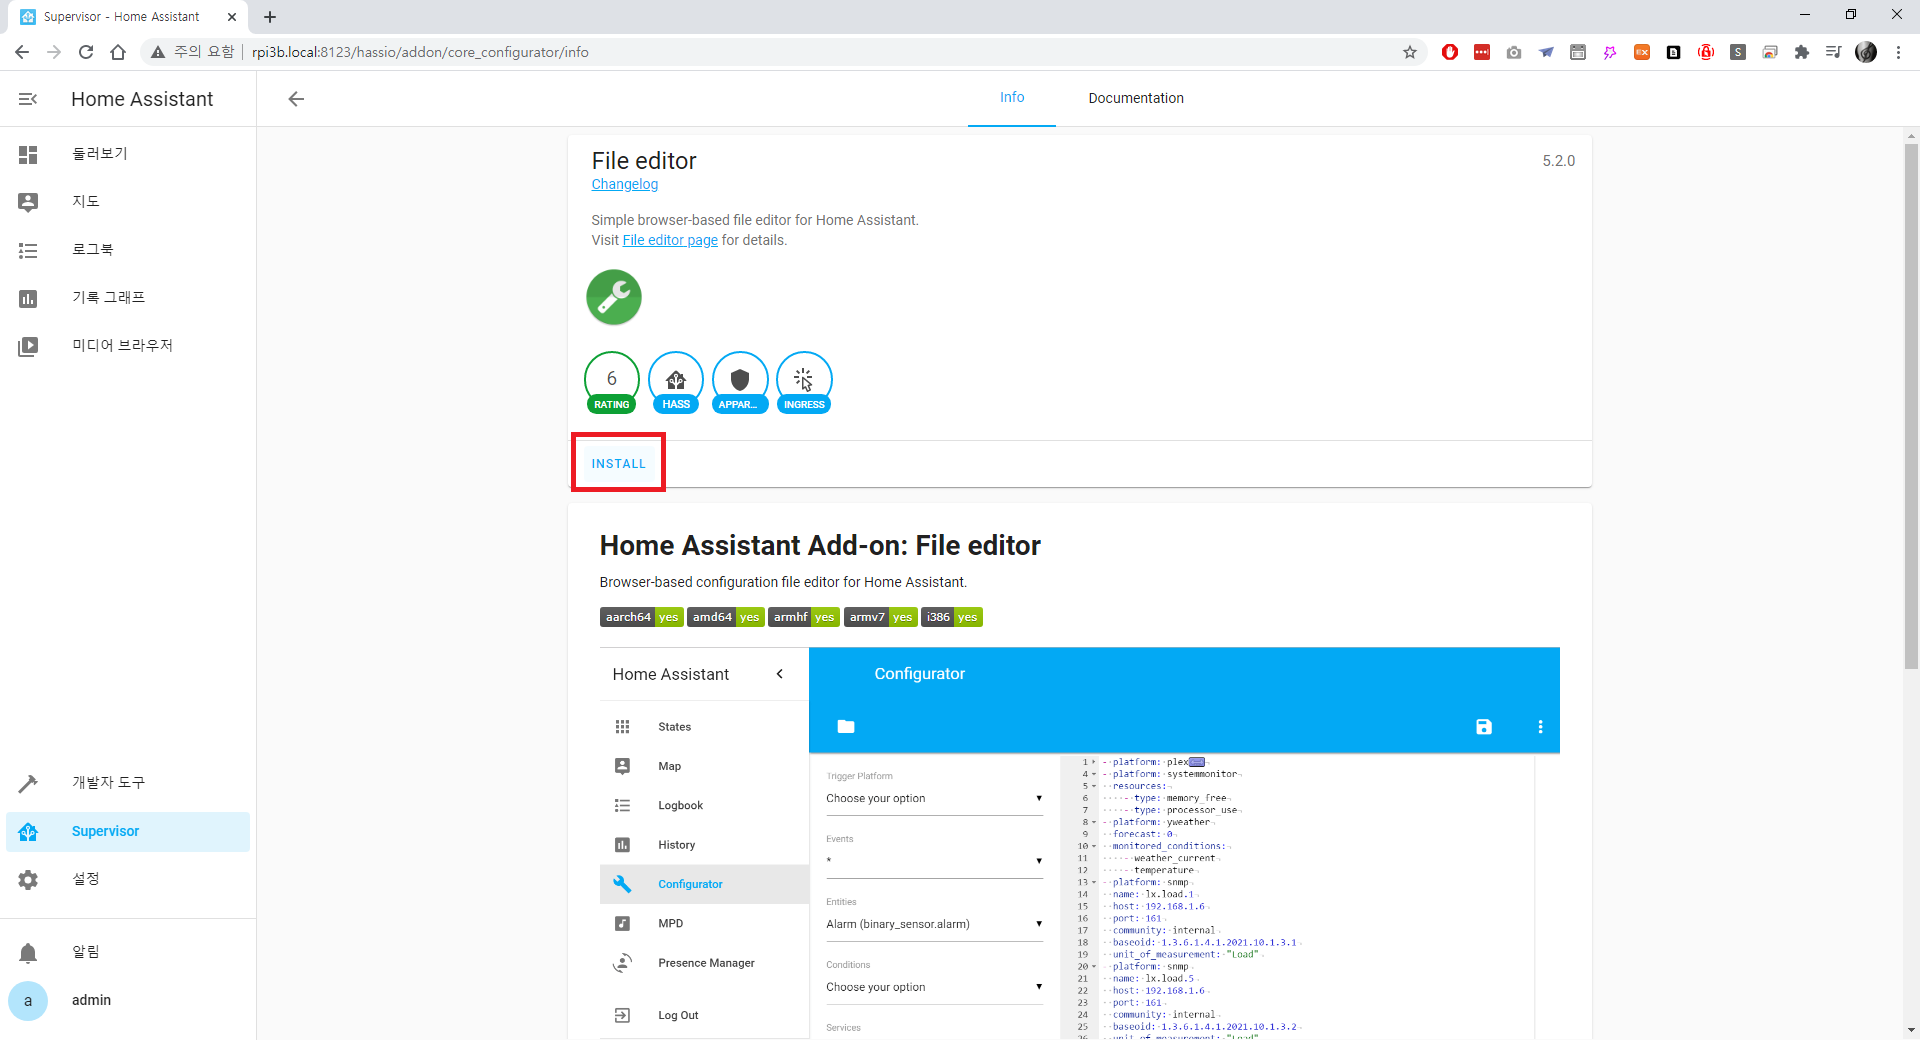Switch to the Info tab

(x=1012, y=98)
